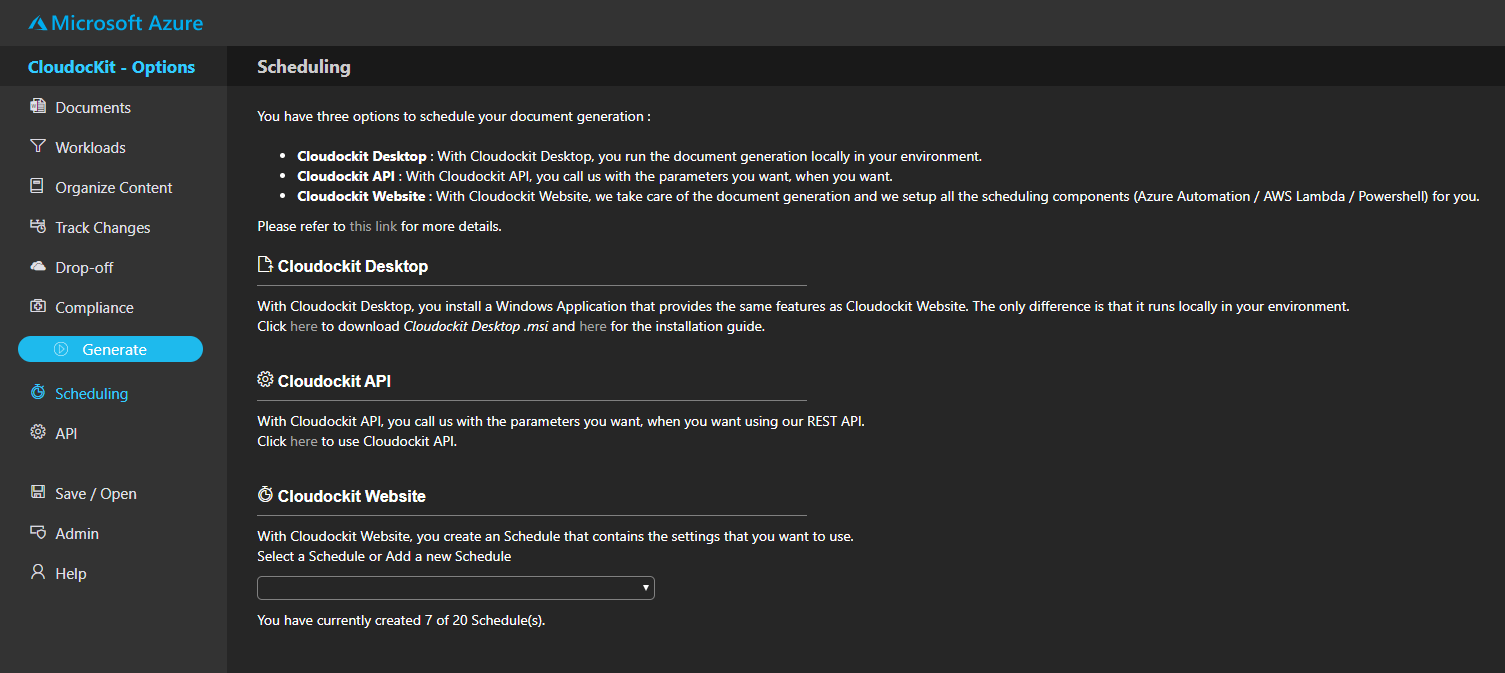Click the 'Cloudockit API' section heading
Screen dimensions: 1505x673
point(334,381)
